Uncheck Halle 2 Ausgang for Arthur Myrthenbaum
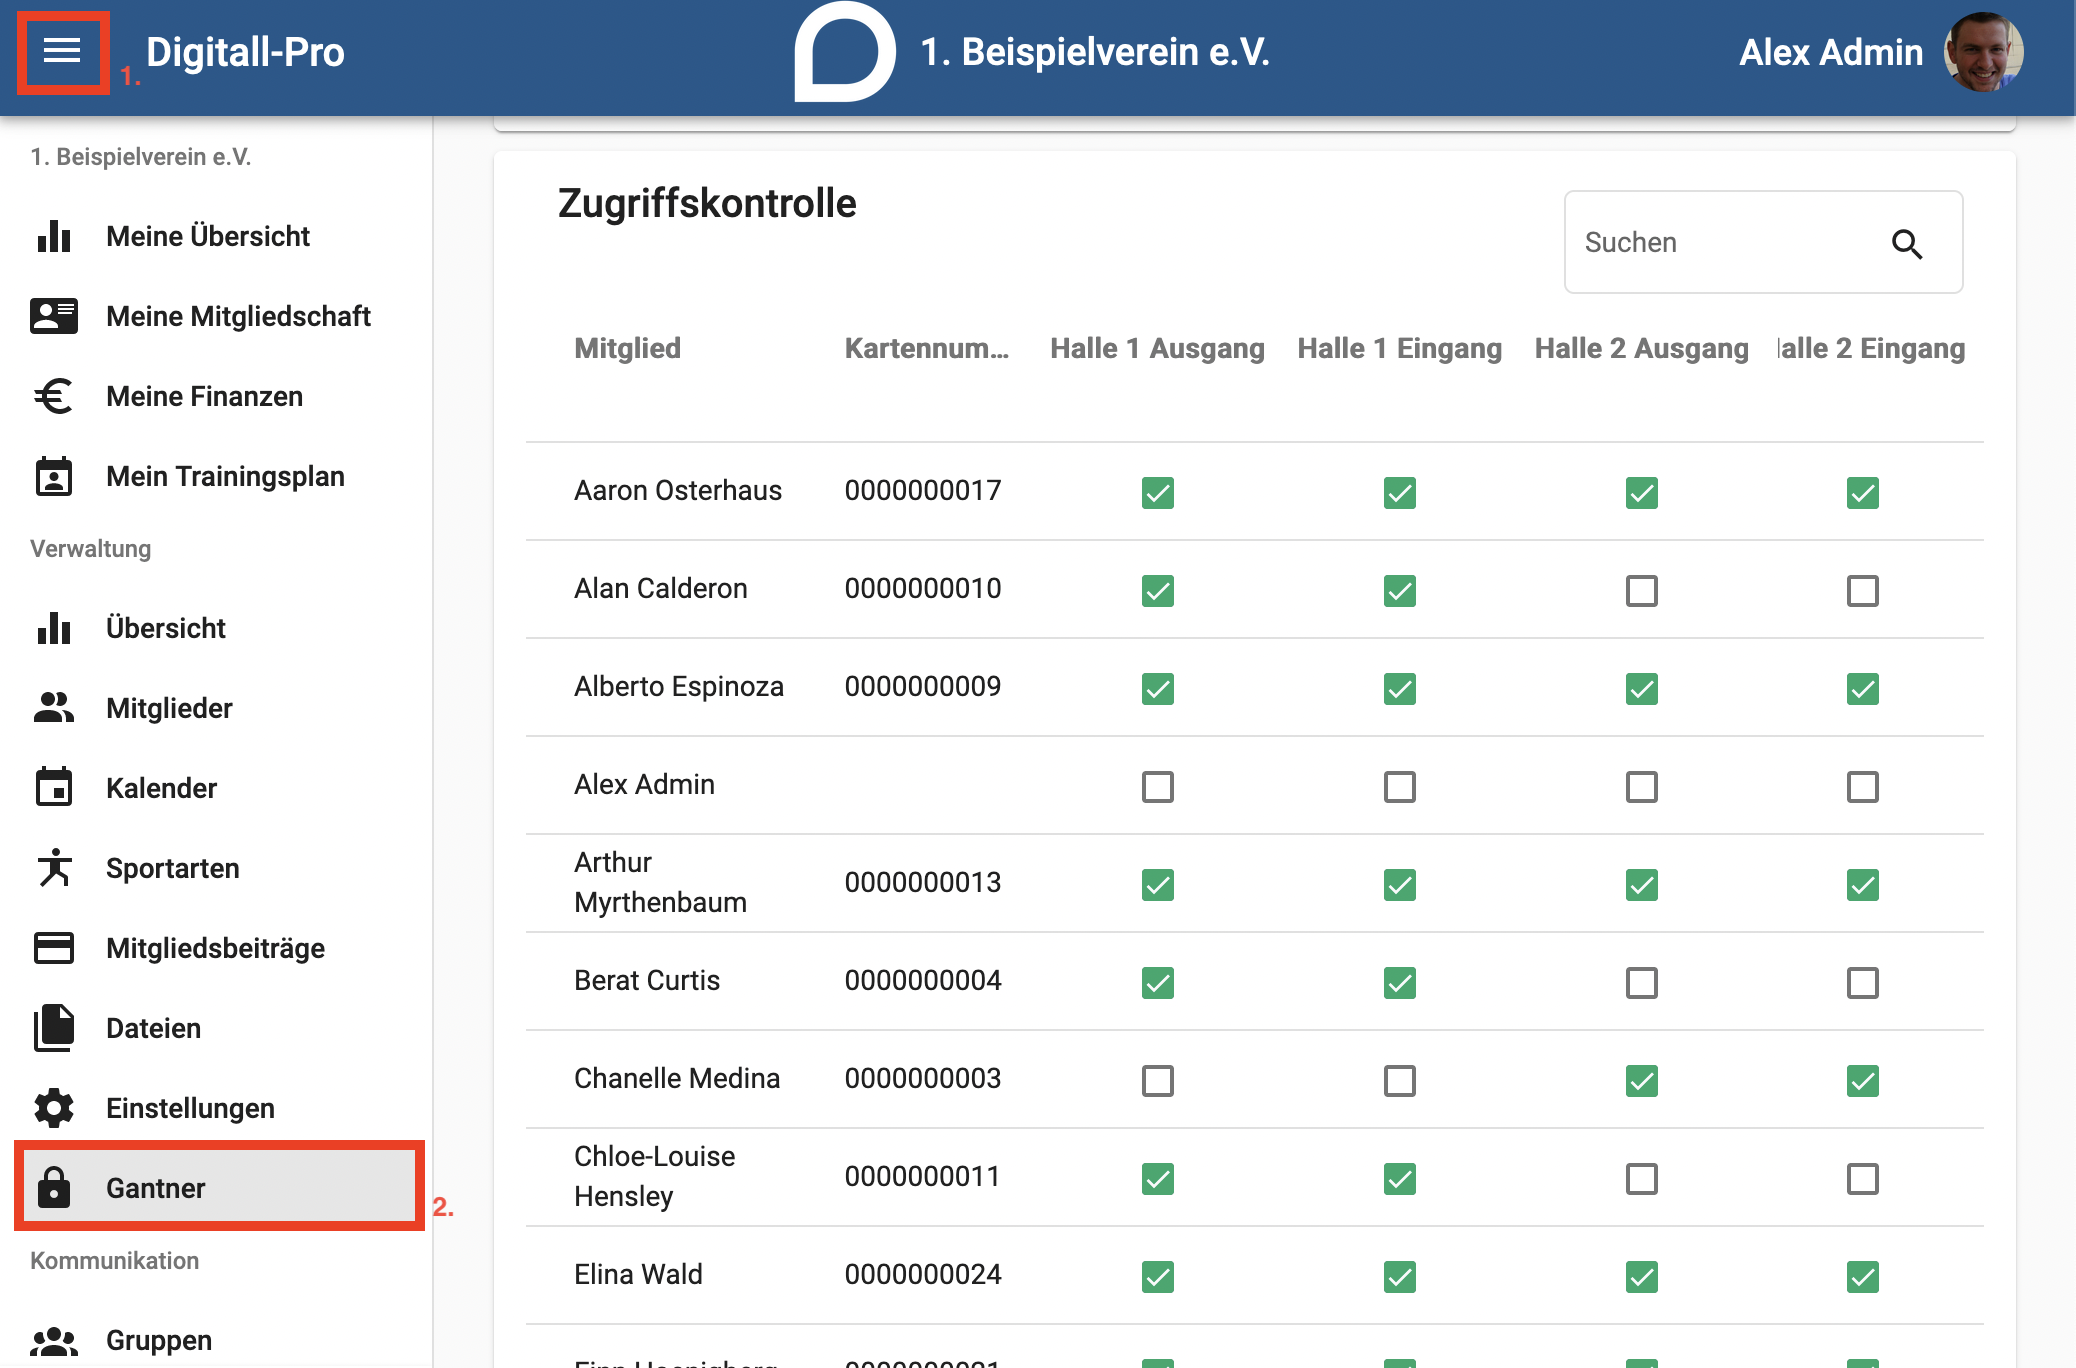The image size is (2076, 1368). pos(1642,884)
